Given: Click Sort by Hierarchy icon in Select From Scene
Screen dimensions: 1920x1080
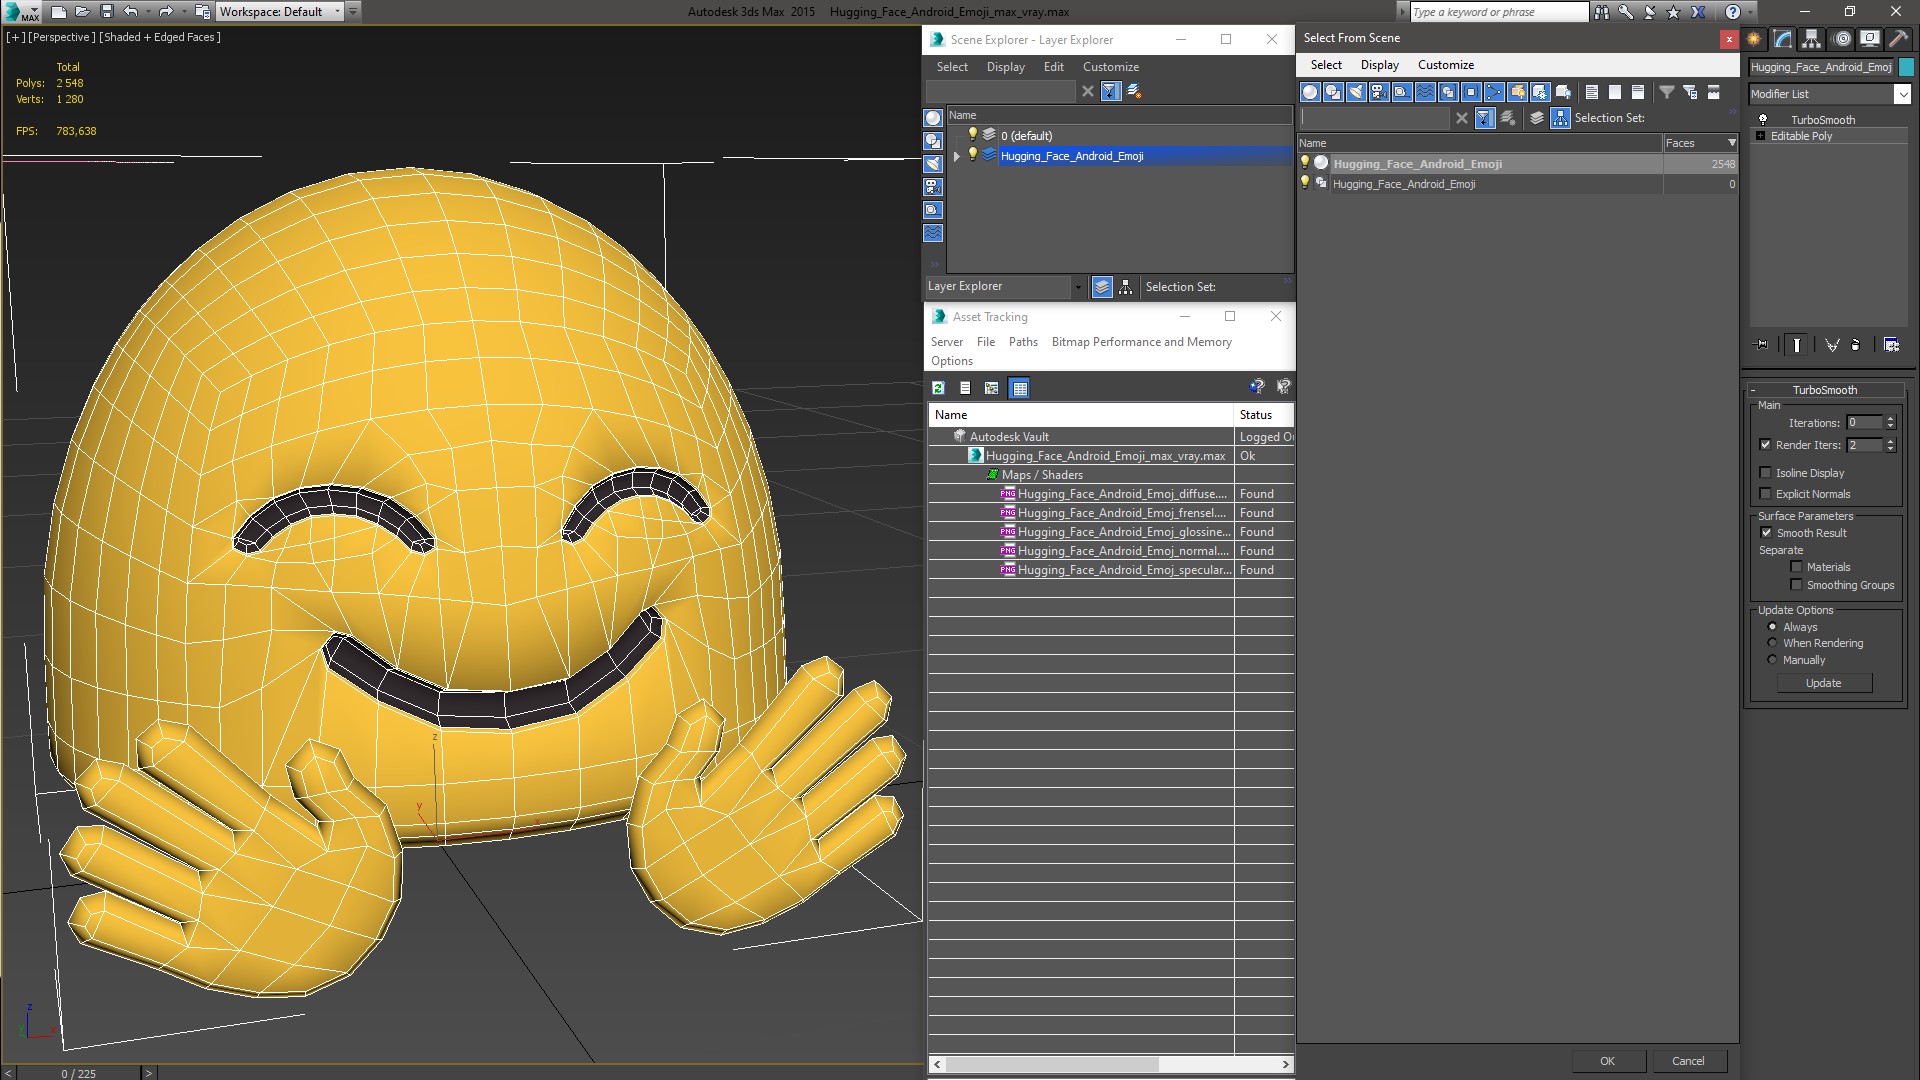Looking at the screenshot, I should pos(1560,118).
